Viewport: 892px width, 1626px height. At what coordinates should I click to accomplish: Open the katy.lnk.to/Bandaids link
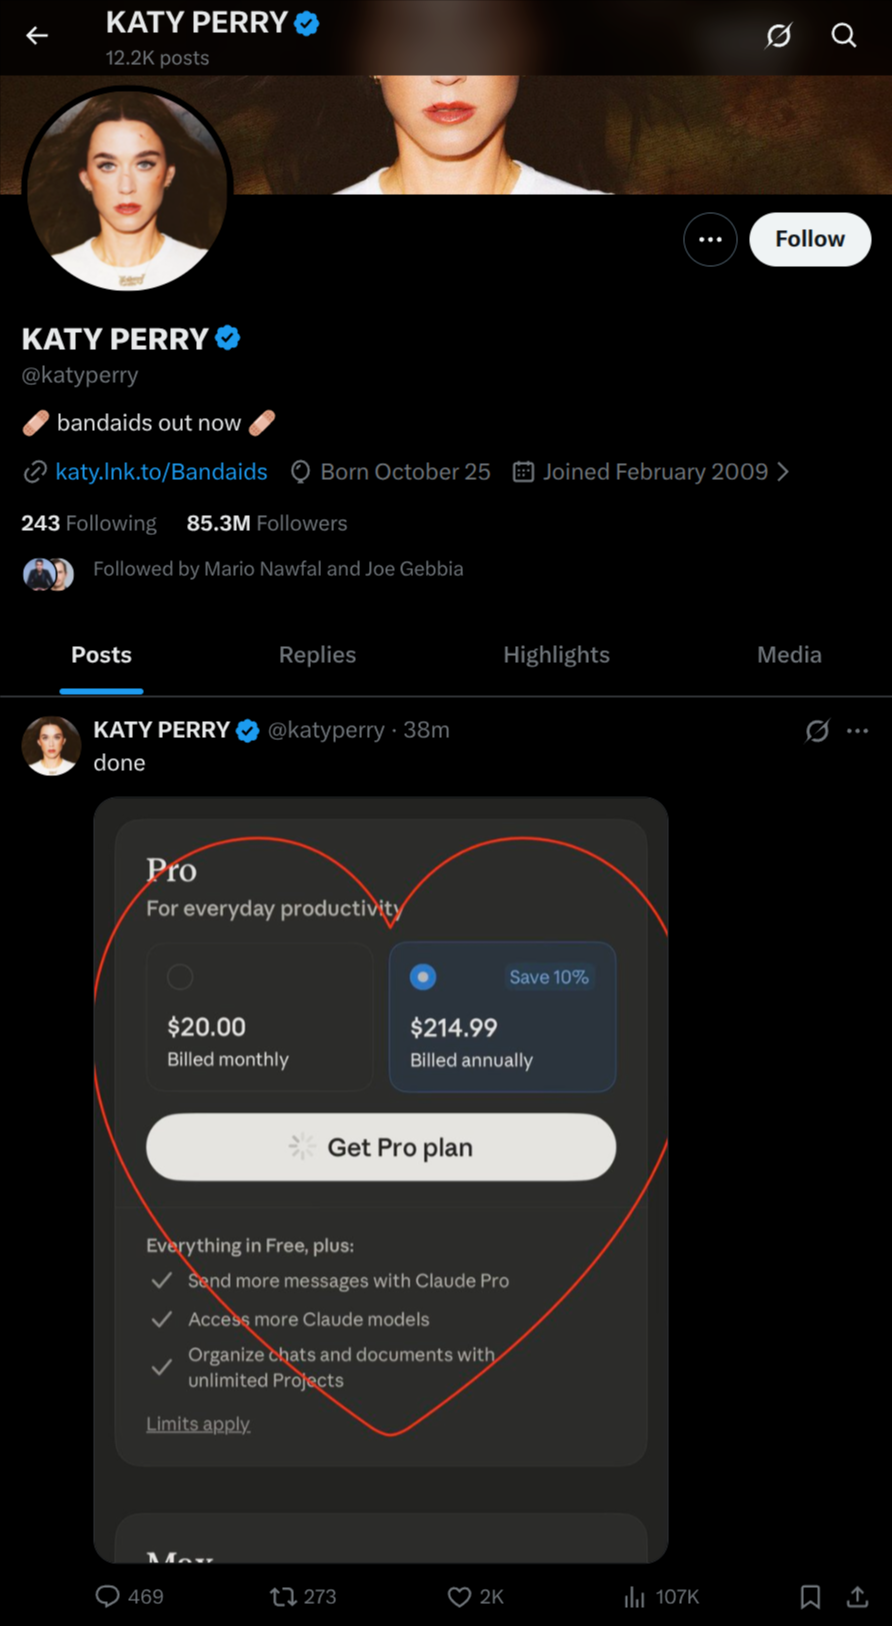point(161,472)
